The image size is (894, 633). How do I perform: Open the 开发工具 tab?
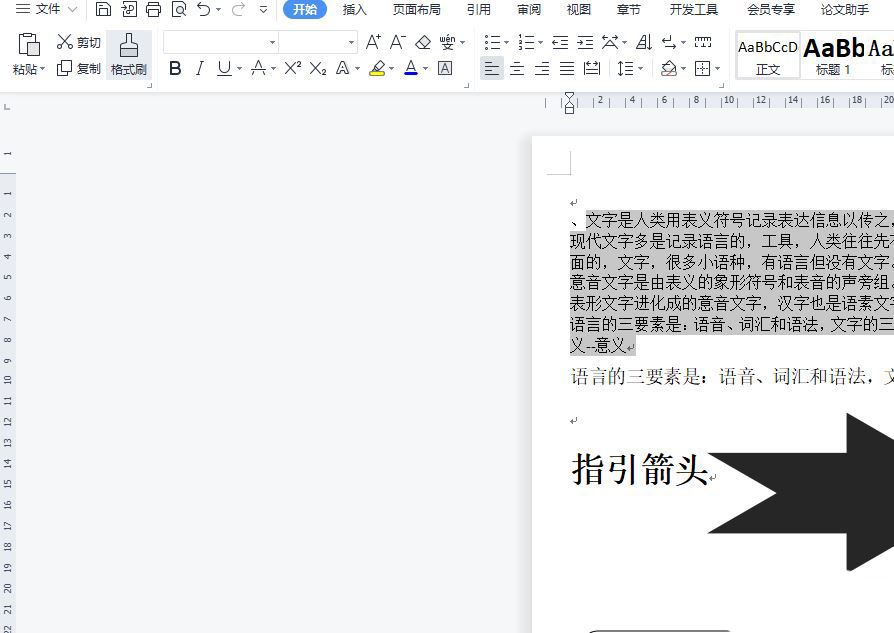click(x=693, y=10)
